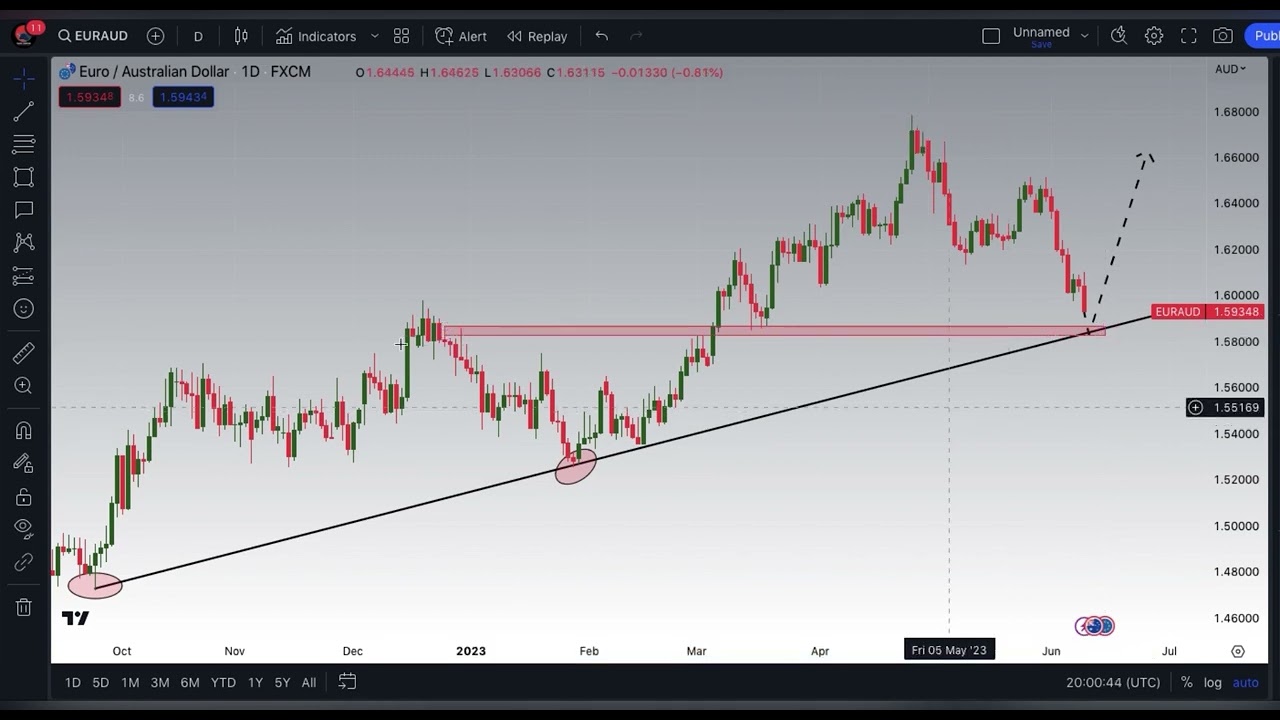Click the Euro / Australian Dollar chart title
This screenshot has width=1280, height=720.
tap(154, 72)
